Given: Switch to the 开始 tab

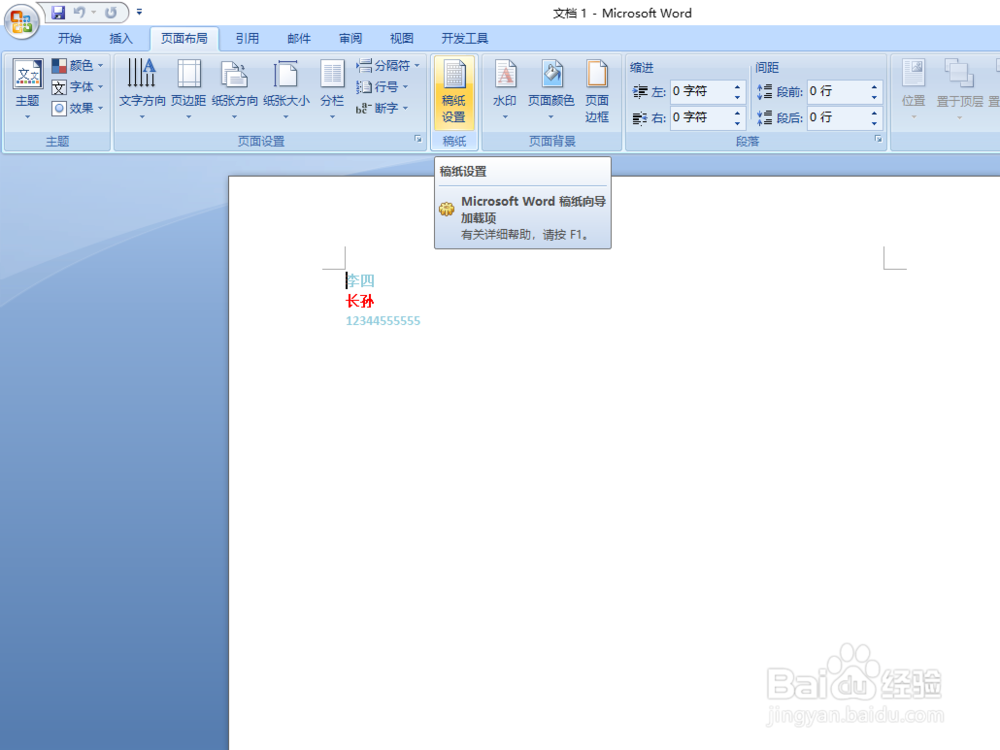Looking at the screenshot, I should pos(70,39).
